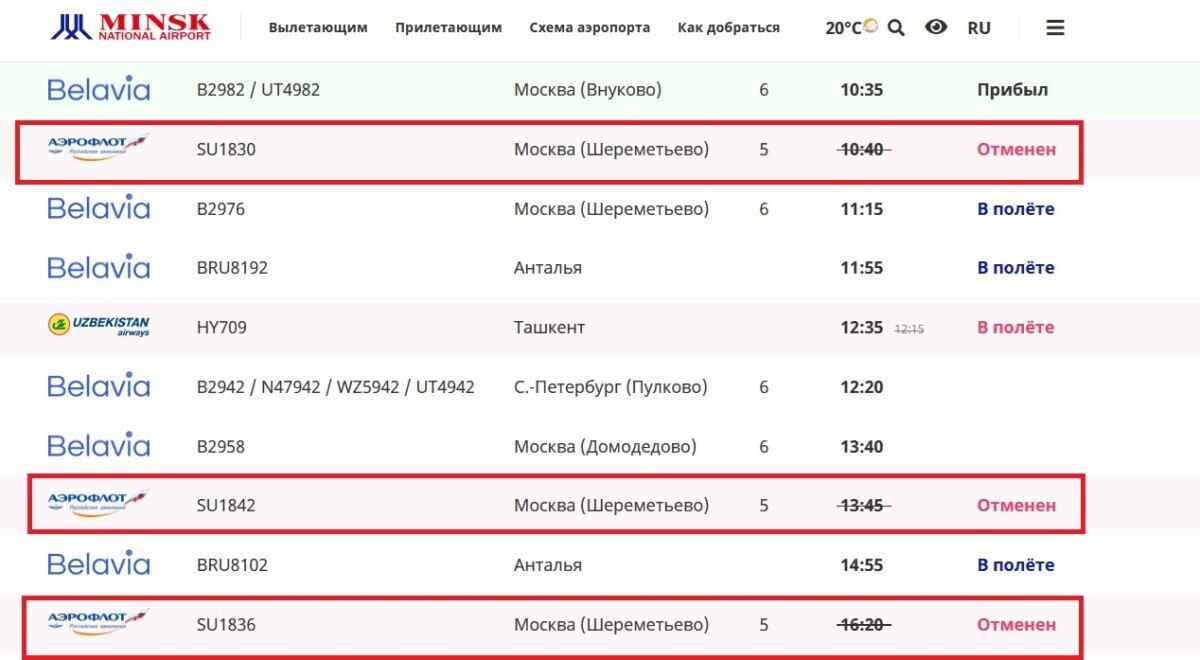This screenshot has height=660, width=1200.
Task: Click Uzbekistan Airways logo for HY709
Action: point(98,327)
